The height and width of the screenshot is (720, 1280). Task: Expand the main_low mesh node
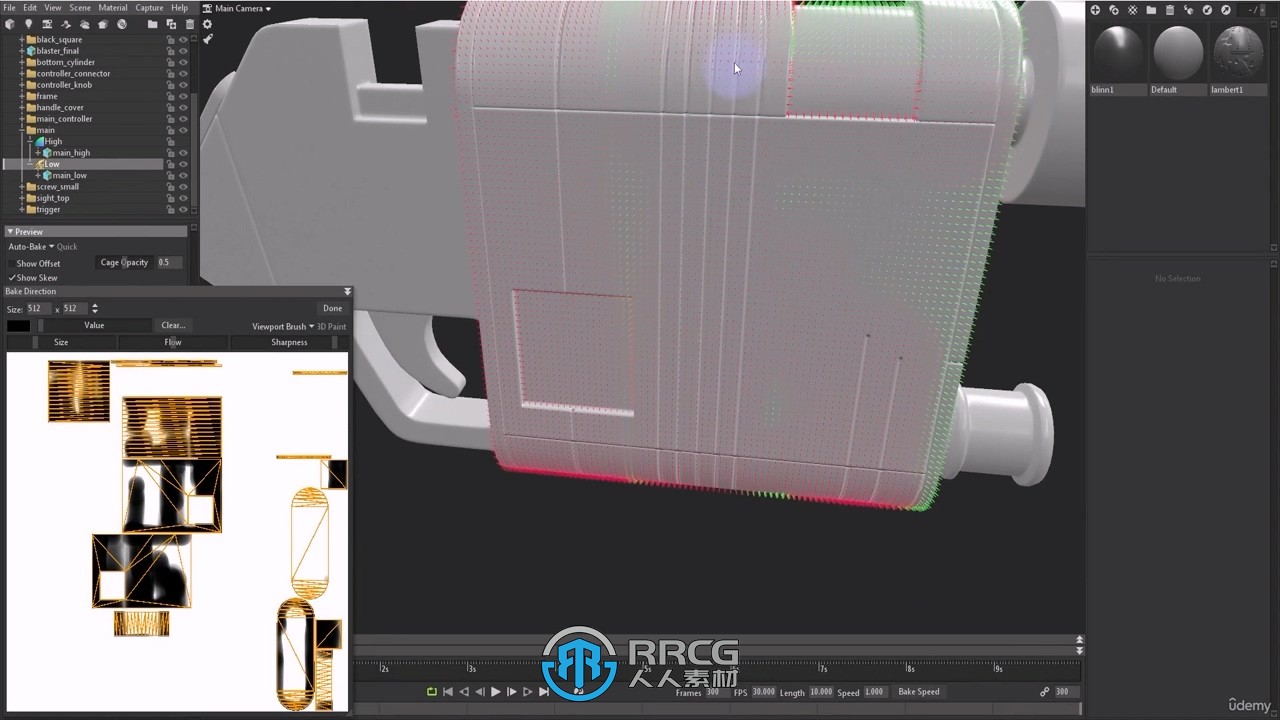[38, 176]
